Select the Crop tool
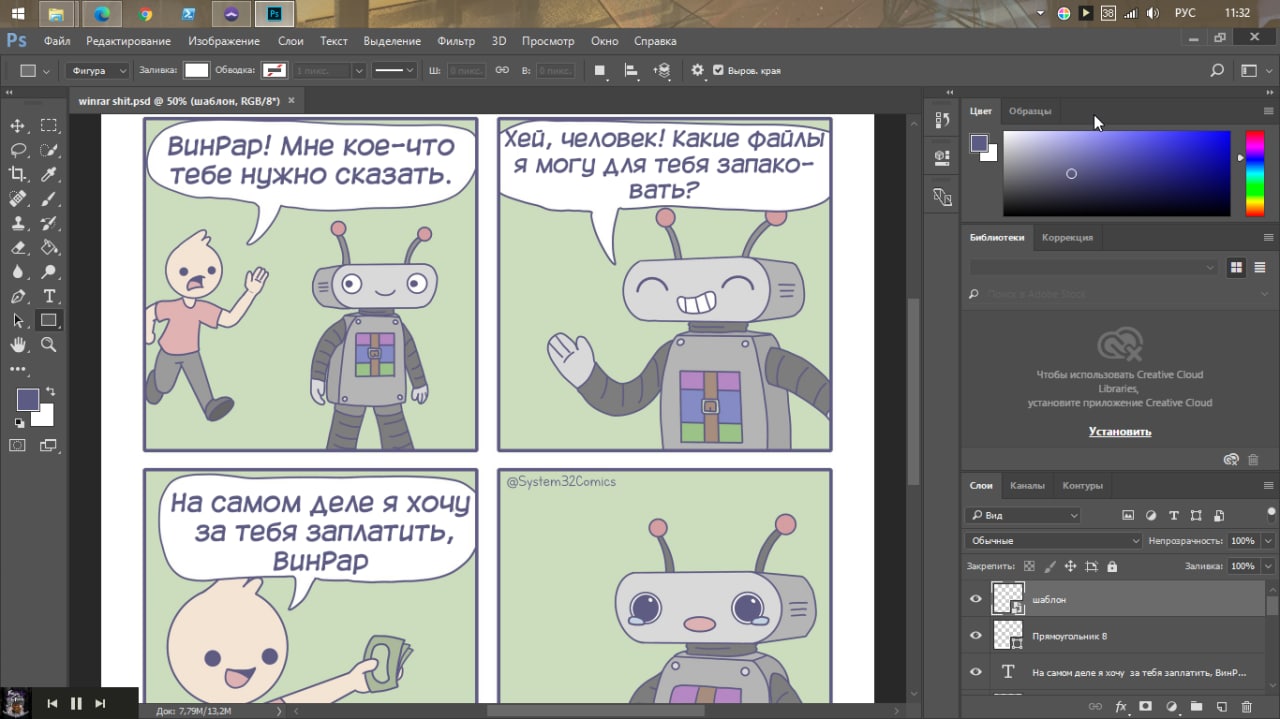The width and height of the screenshot is (1280, 719). 18,174
